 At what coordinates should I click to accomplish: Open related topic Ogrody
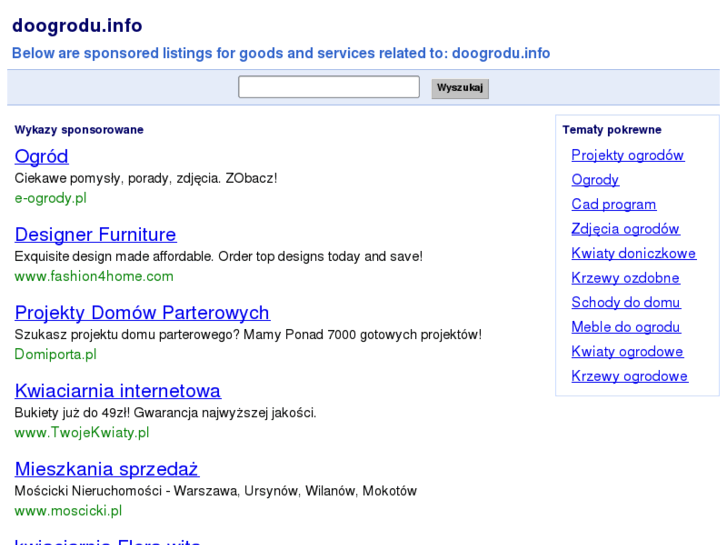595,180
